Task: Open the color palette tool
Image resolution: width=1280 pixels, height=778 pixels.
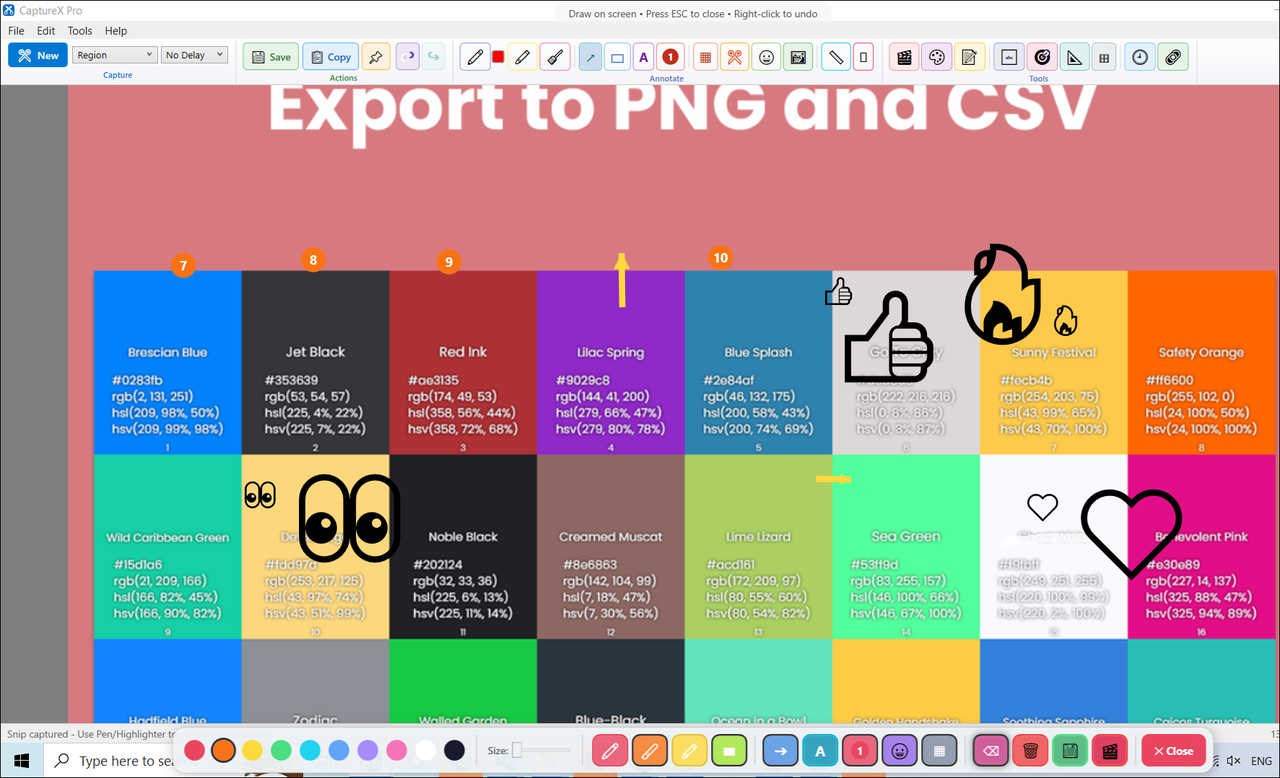Action: [937, 57]
